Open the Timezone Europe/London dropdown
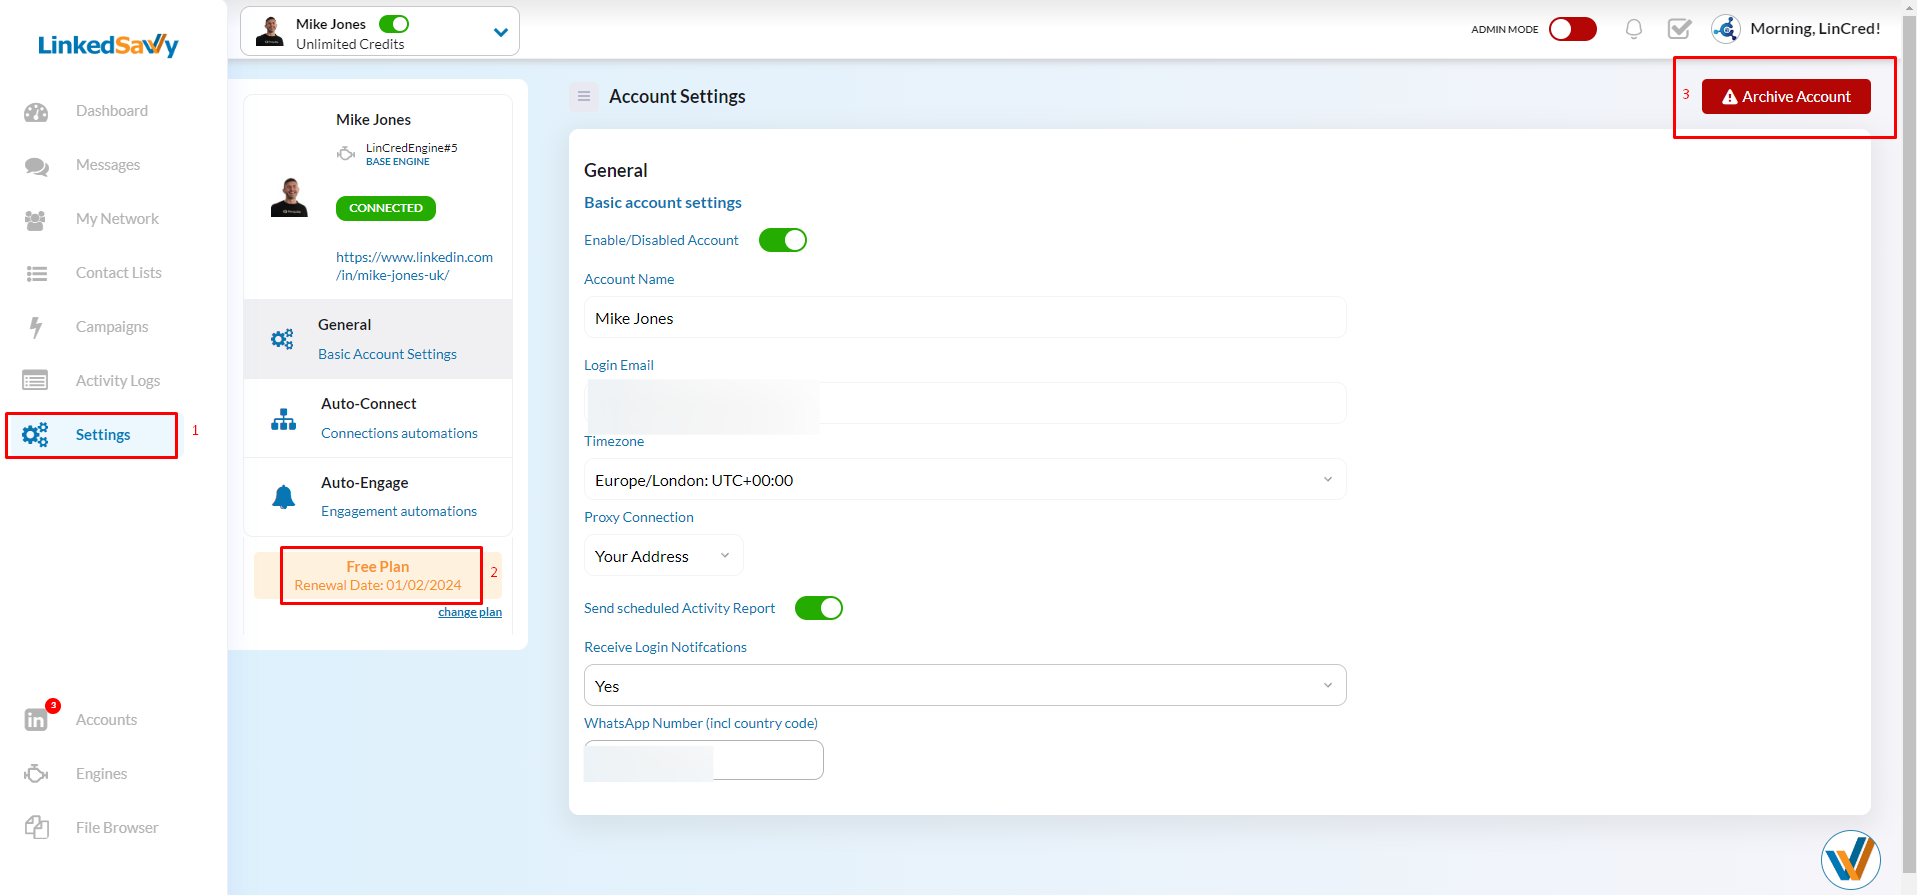This screenshot has width=1917, height=895. click(x=965, y=480)
